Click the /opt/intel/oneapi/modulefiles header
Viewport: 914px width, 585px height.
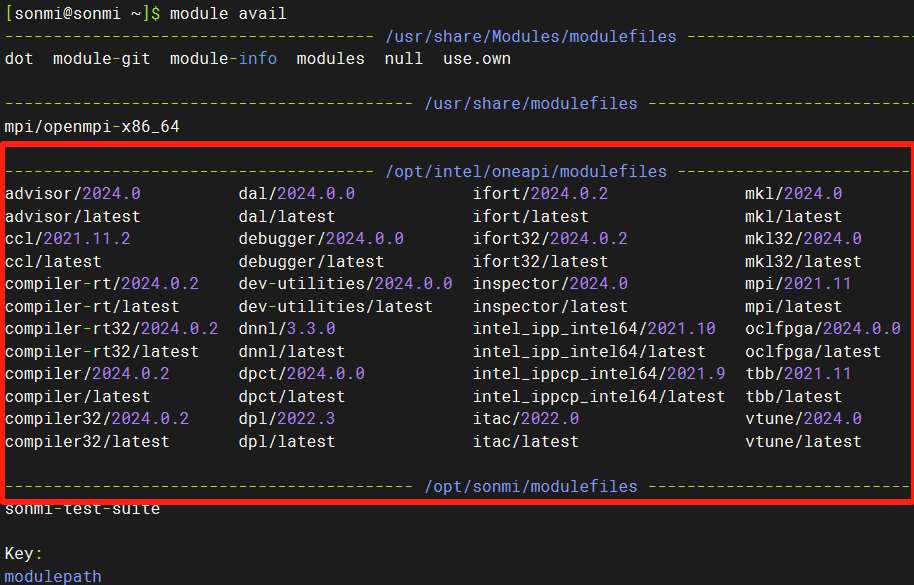pyautogui.click(x=526, y=172)
